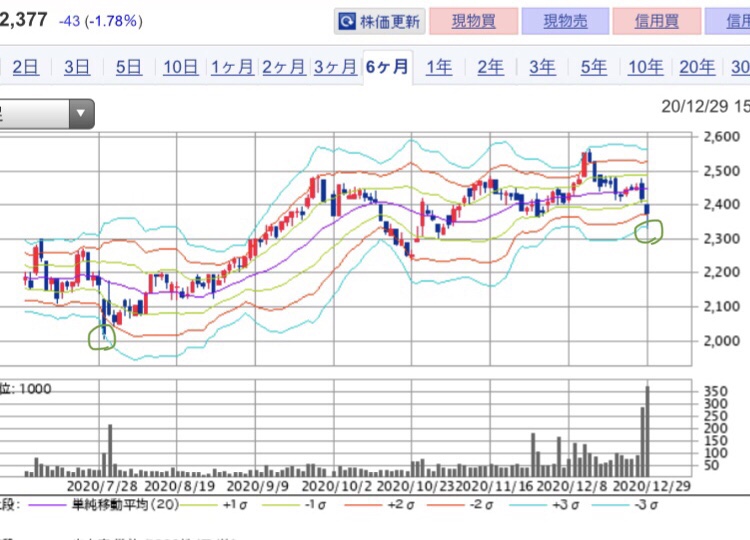750x540 pixels.
Task: Show the 5年 chart
Action: pos(594,67)
